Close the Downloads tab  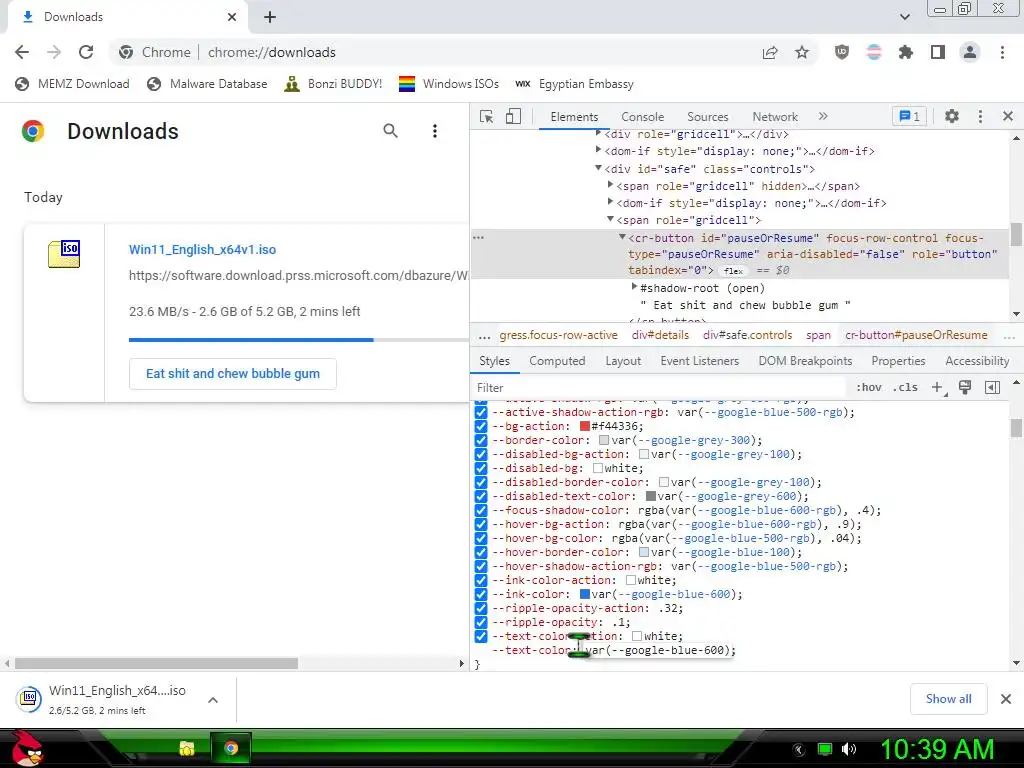click(232, 17)
